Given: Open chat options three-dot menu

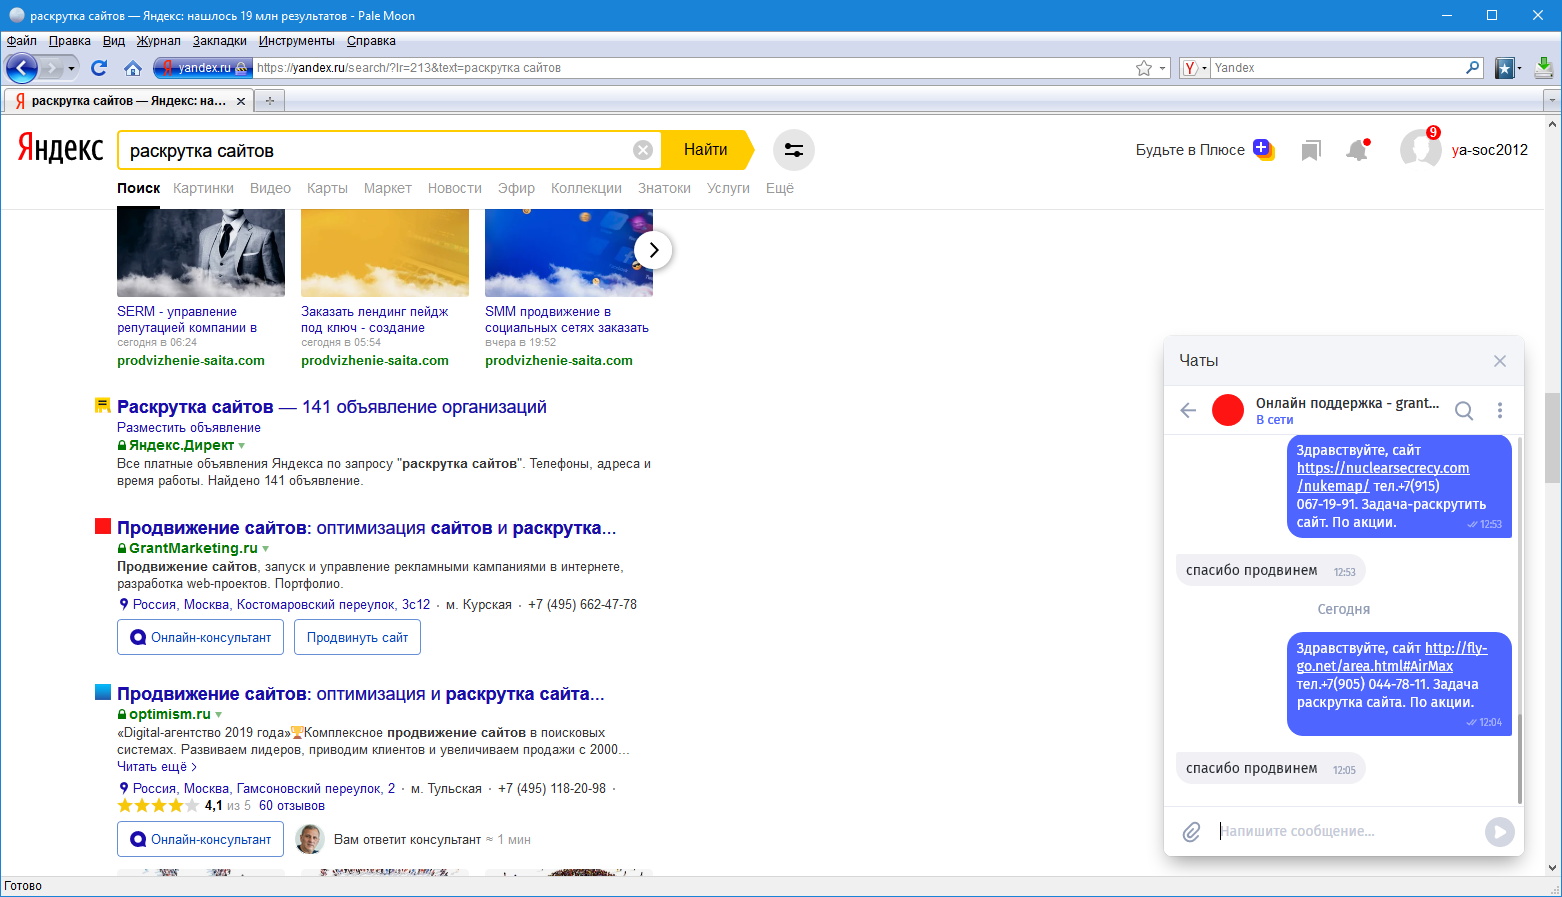Looking at the screenshot, I should 1500,410.
